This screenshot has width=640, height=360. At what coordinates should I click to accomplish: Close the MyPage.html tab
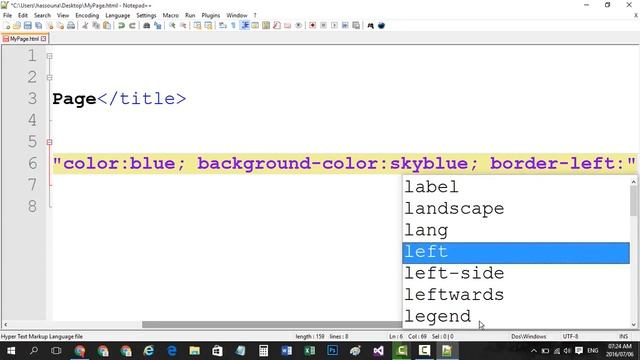pos(44,39)
